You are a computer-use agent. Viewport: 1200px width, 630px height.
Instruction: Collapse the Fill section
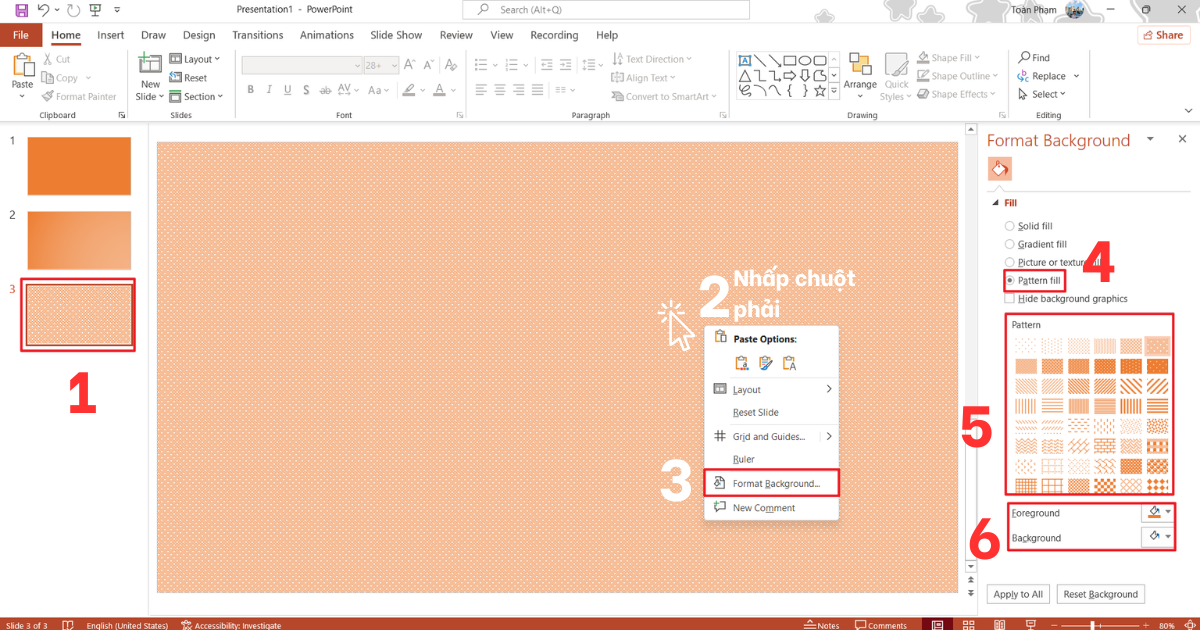(996, 203)
